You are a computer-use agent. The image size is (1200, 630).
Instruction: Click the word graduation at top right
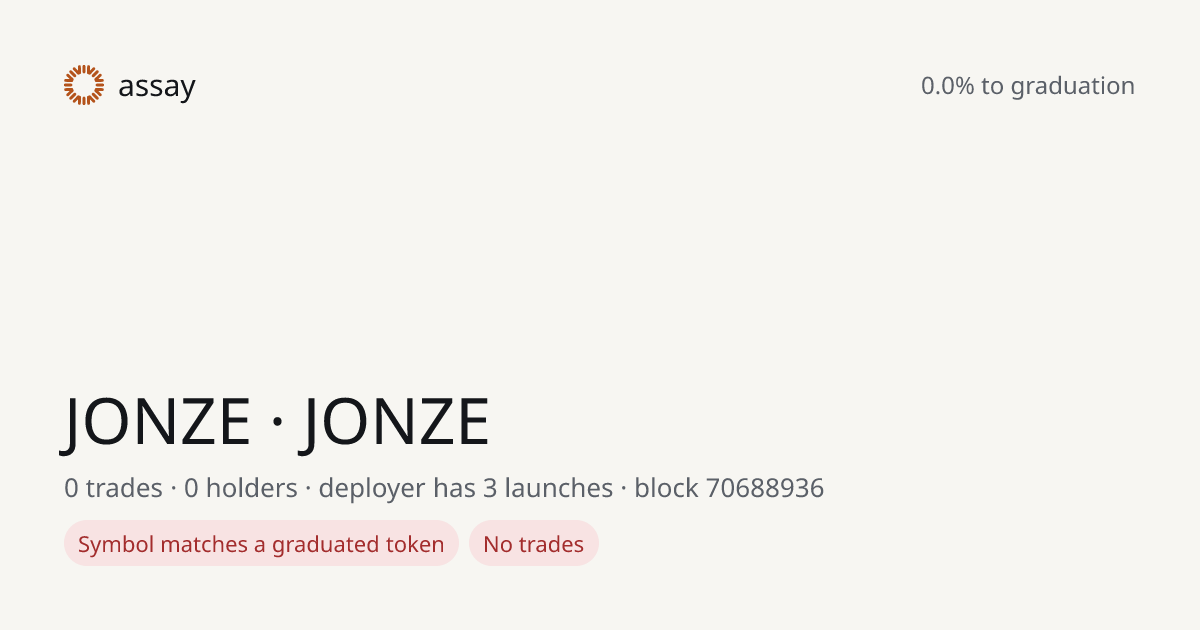coord(1072,87)
